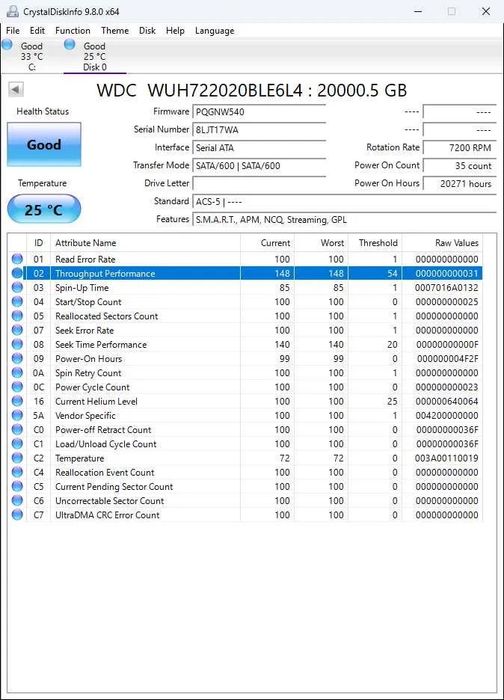Image resolution: width=504 pixels, height=700 pixels.
Task: Click the Transfer Mode field SATA/600
Action: tap(259, 166)
